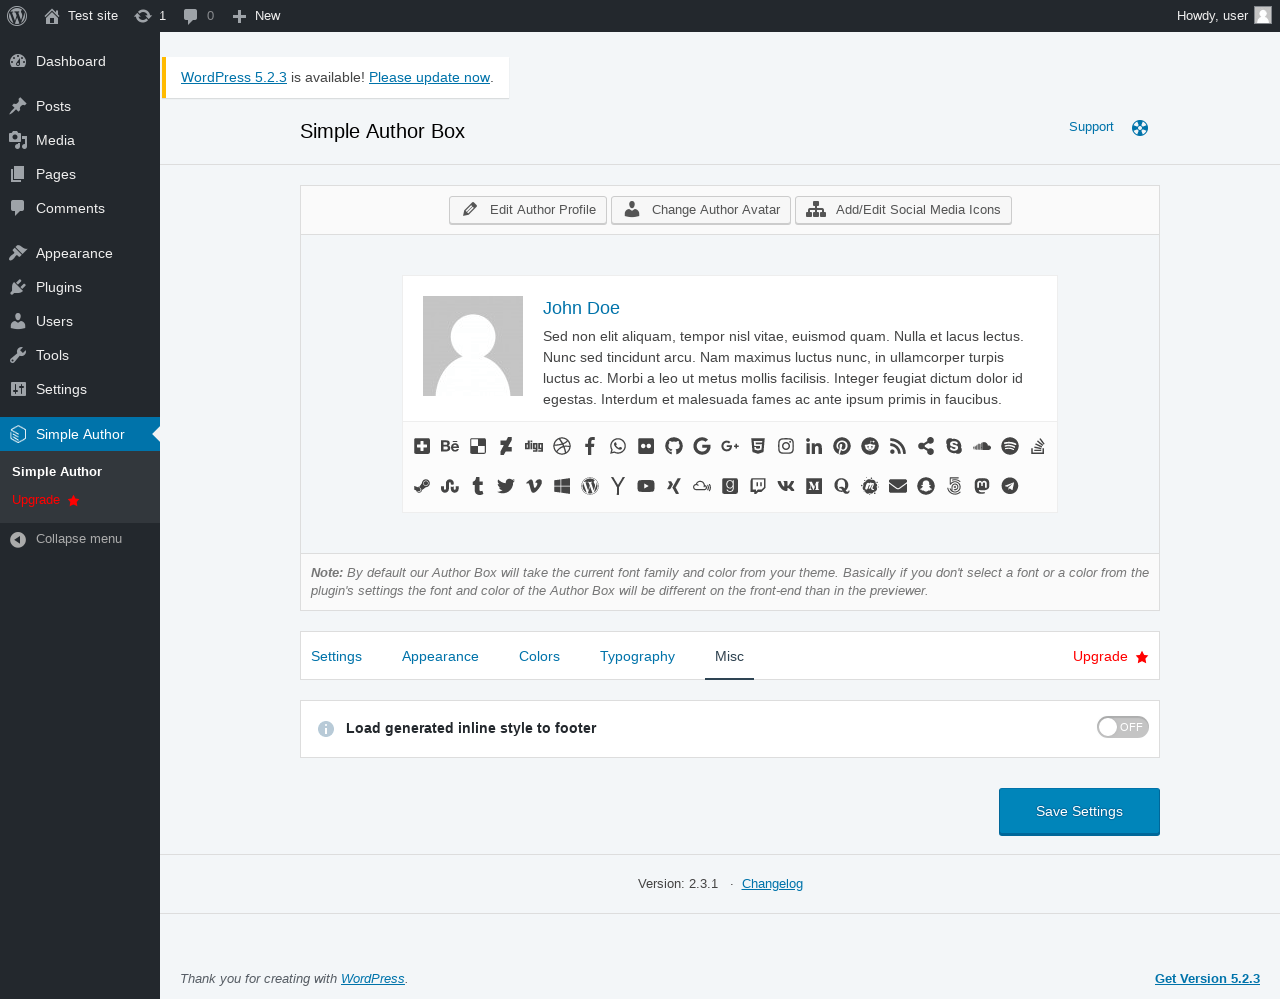Switch to the Appearance tab
The width and height of the screenshot is (1280, 999).
coord(440,656)
